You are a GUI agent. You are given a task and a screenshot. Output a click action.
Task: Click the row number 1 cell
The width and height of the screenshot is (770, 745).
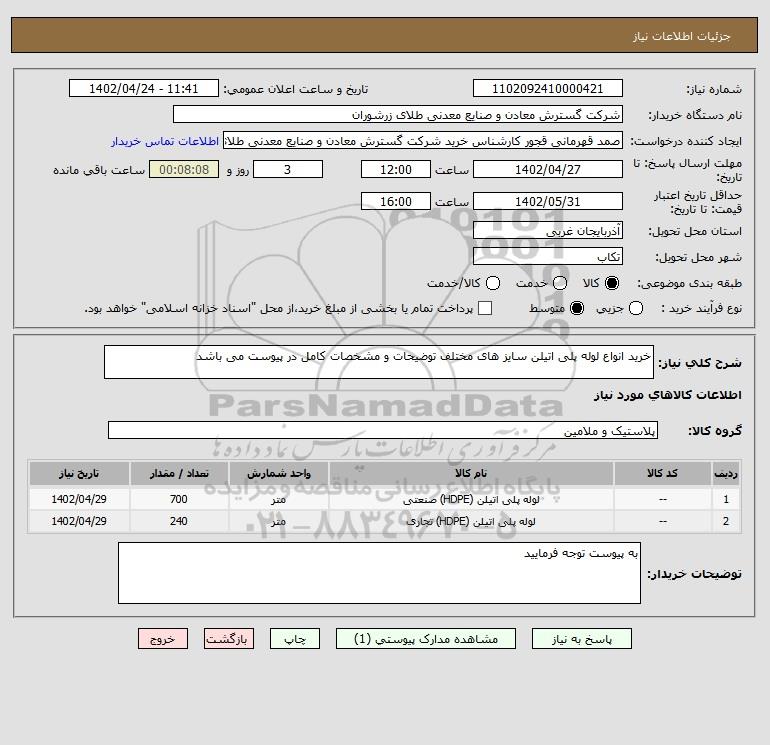point(726,499)
